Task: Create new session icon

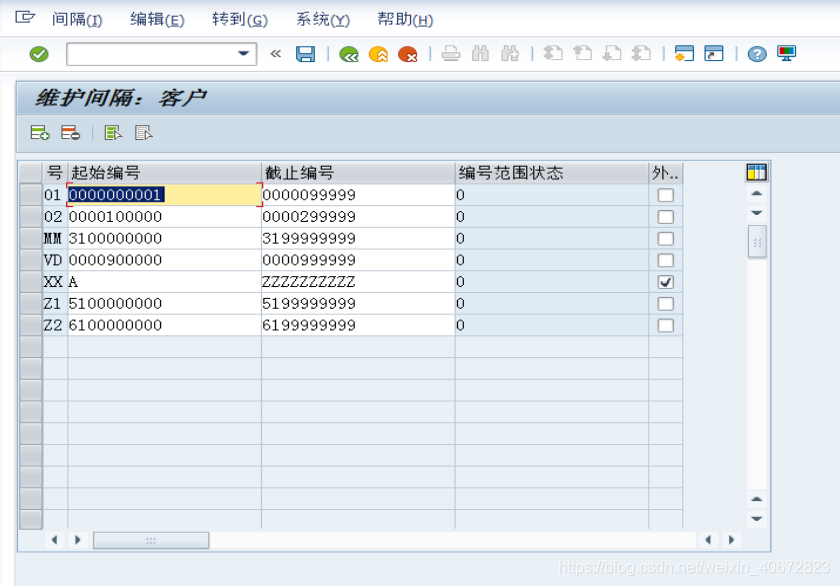Action: (684, 54)
